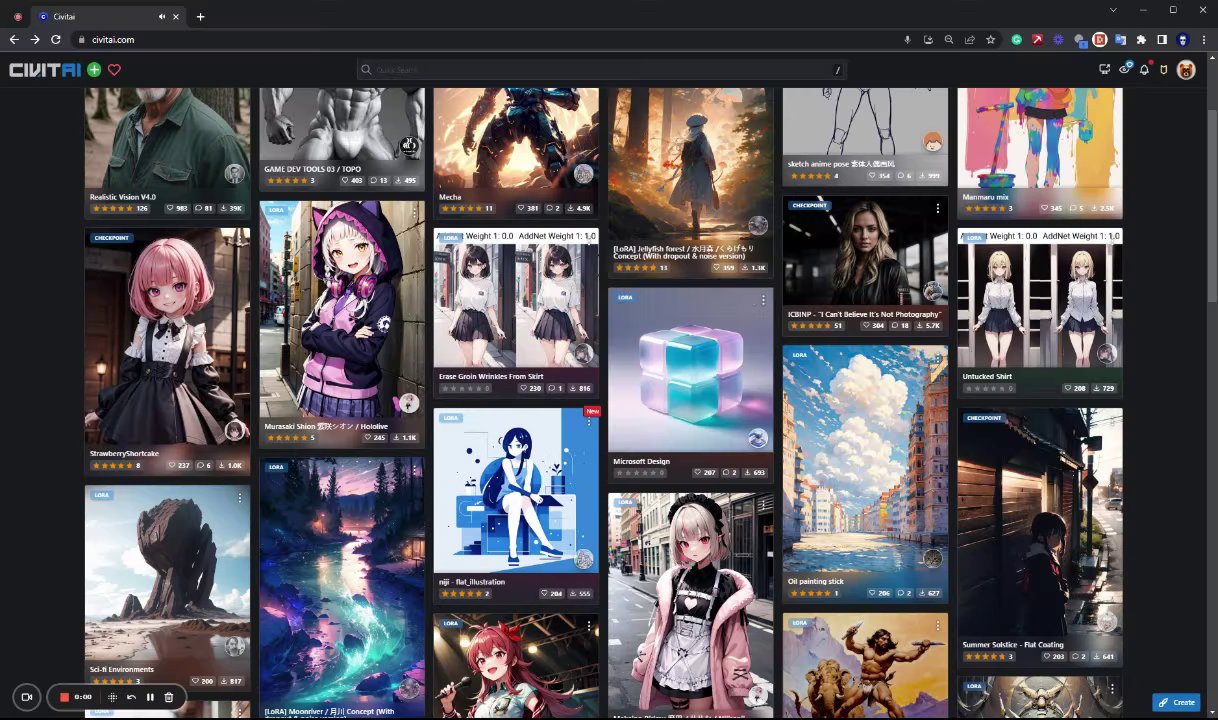
Task: Click the blue Create button
Action: click(x=1175, y=702)
